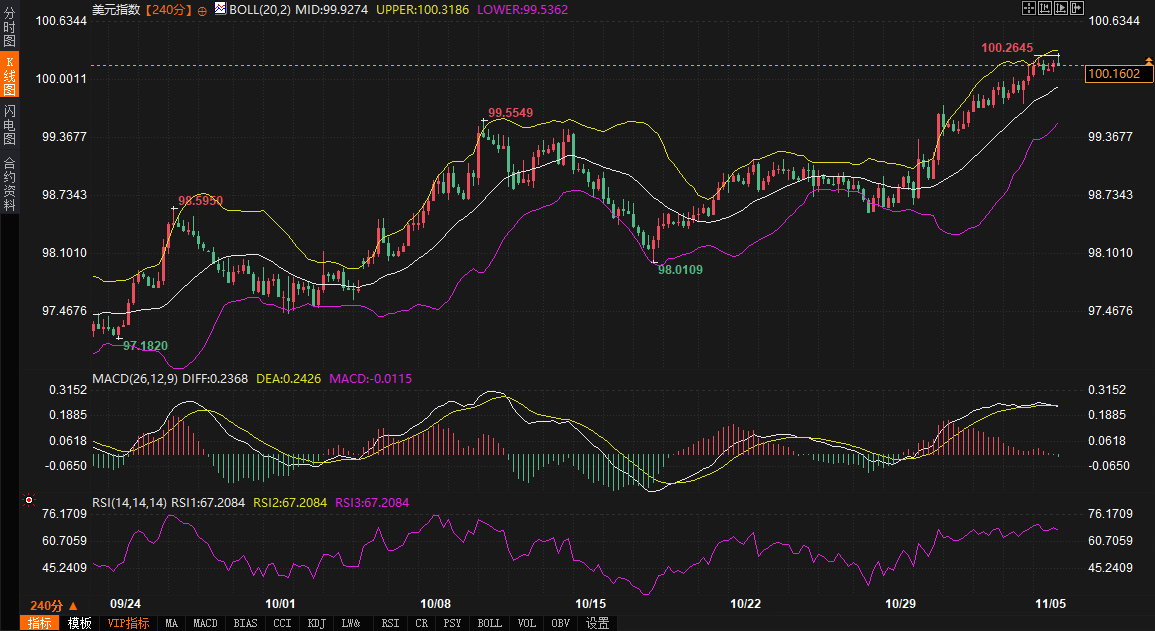Select the 指标 tab at bottom
Screen dimensions: 1155x631
click(40, 623)
